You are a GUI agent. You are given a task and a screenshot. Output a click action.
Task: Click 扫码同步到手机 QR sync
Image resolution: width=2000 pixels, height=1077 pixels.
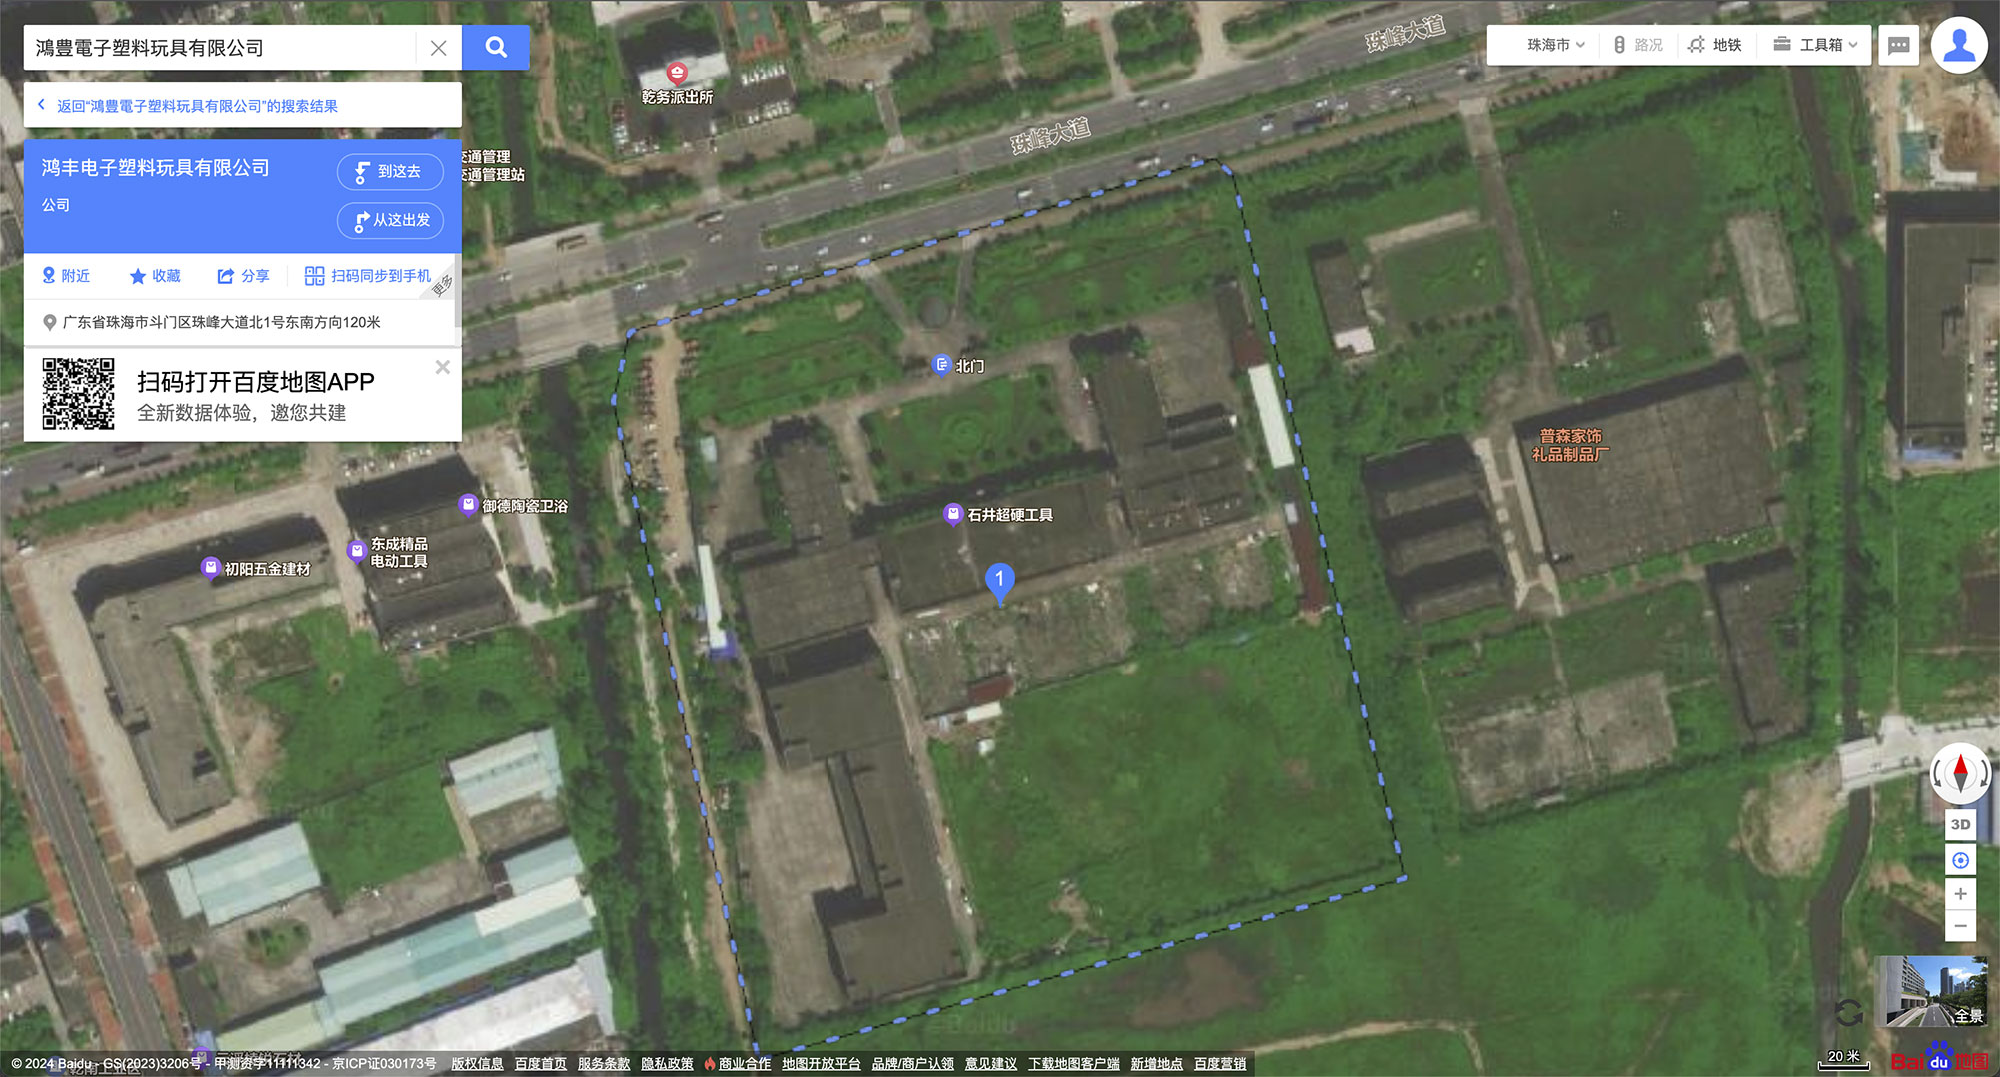click(368, 276)
